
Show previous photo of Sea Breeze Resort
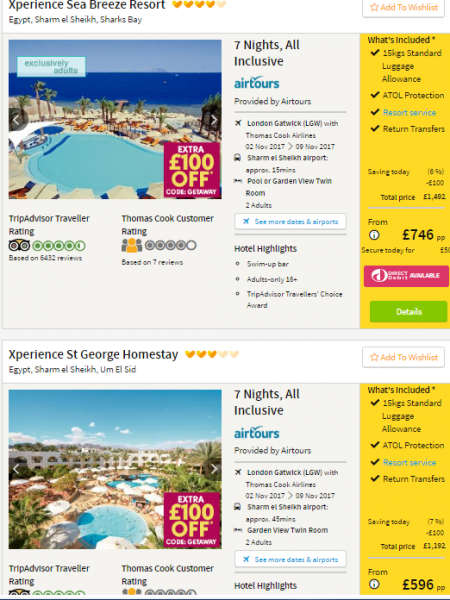coord(16,120)
